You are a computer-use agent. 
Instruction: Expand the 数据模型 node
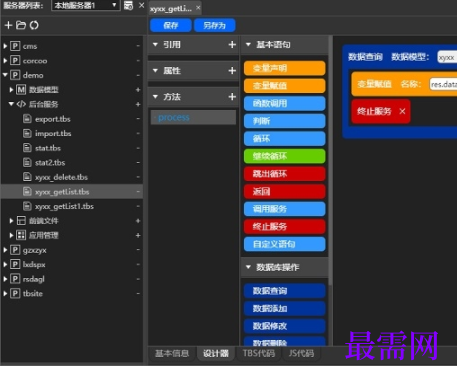(x=11, y=90)
